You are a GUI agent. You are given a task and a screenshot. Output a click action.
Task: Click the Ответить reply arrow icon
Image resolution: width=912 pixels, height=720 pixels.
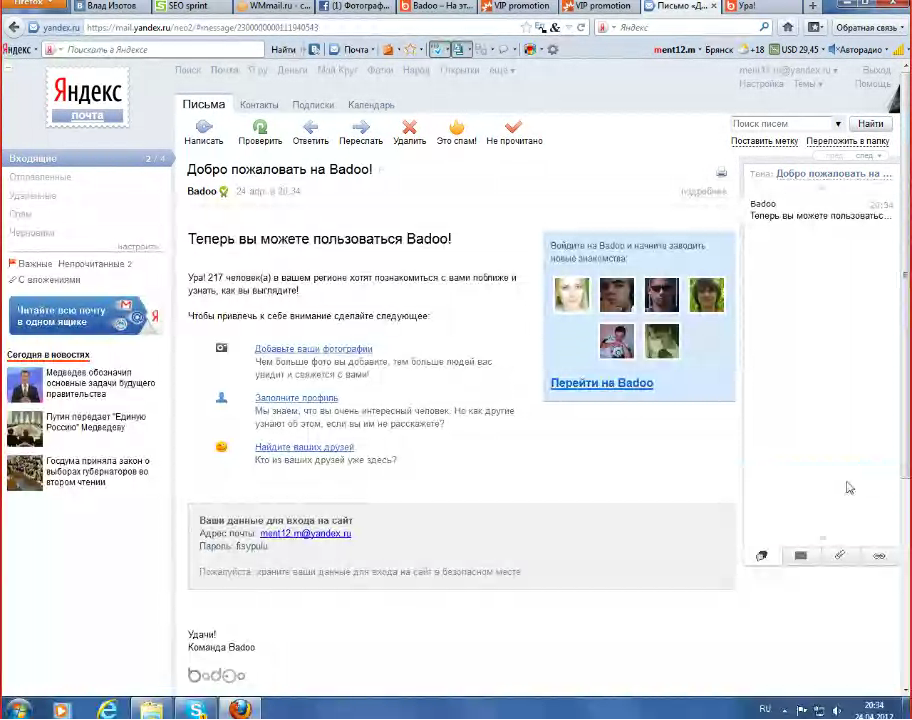pyautogui.click(x=311, y=126)
